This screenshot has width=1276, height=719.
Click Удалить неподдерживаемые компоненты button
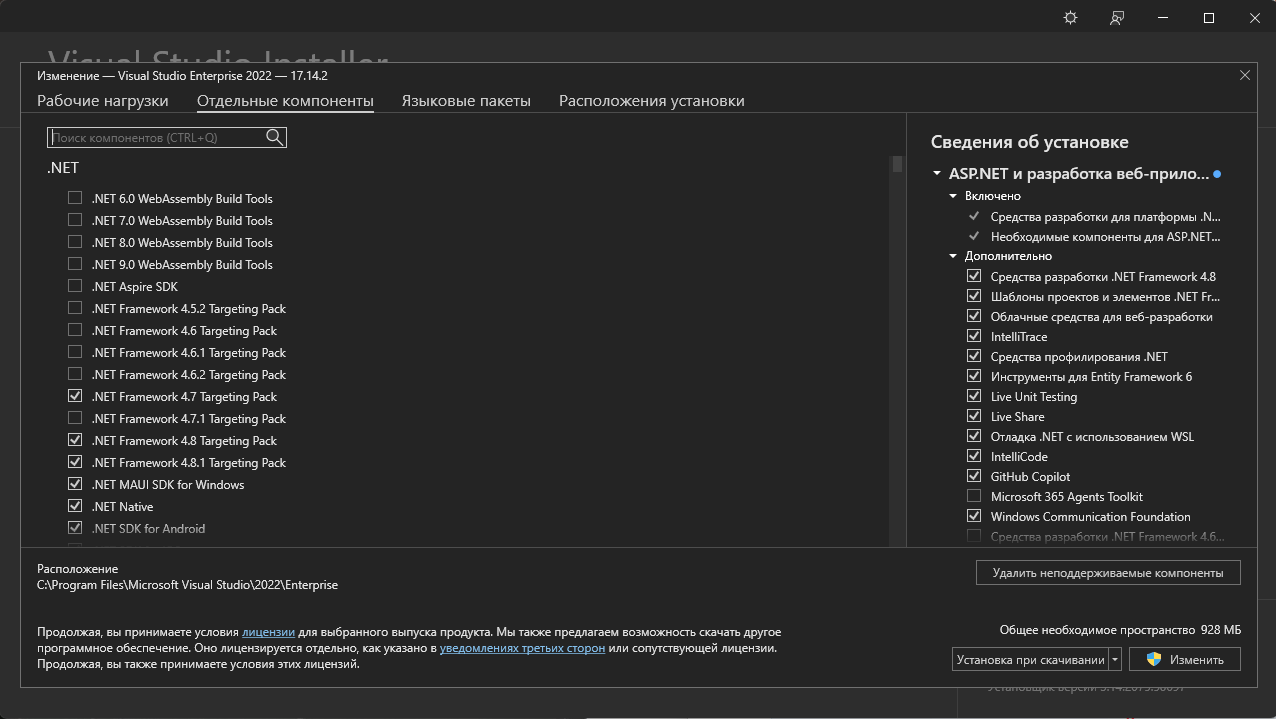pos(1107,573)
